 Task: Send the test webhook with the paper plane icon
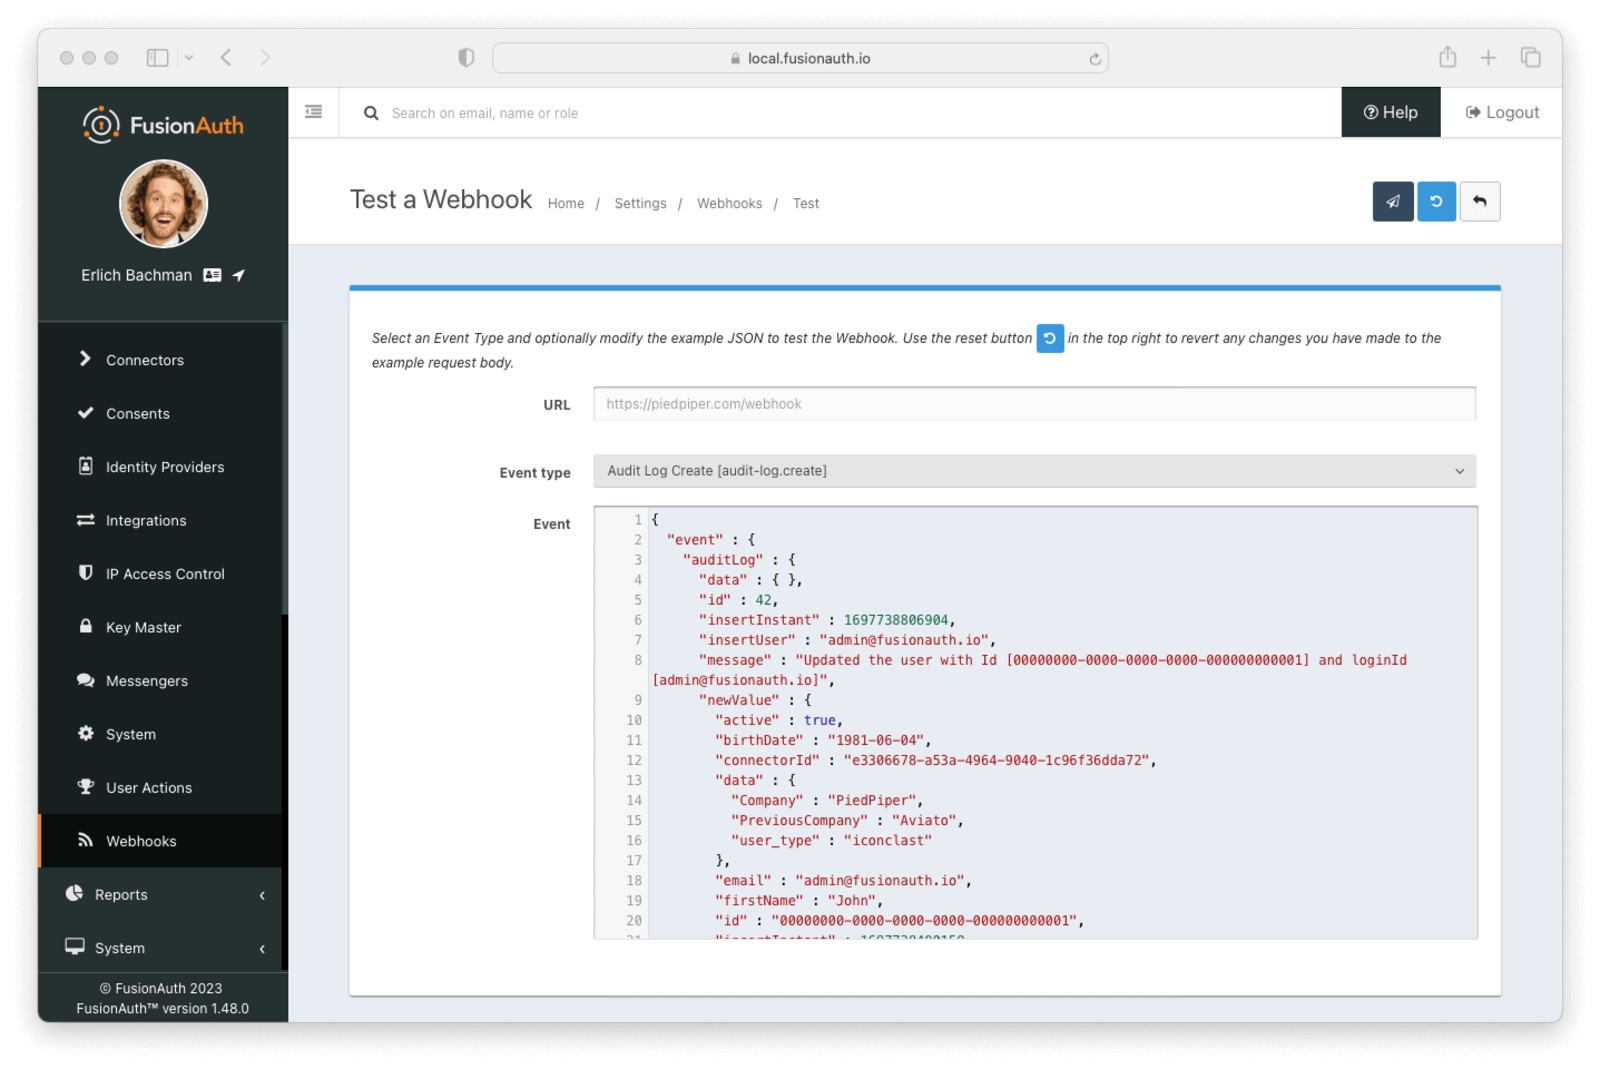click(x=1392, y=201)
